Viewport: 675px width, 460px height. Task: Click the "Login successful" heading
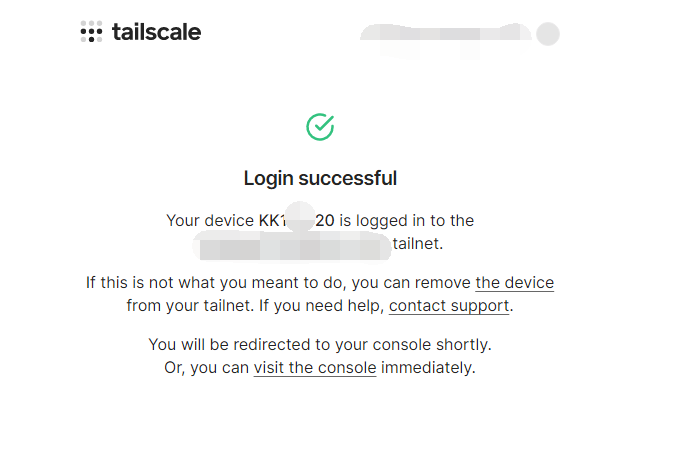(x=320, y=178)
